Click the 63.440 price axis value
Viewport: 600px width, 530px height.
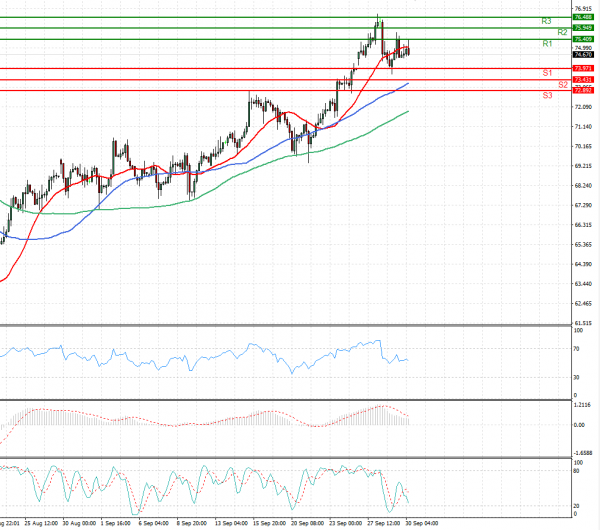pos(583,284)
